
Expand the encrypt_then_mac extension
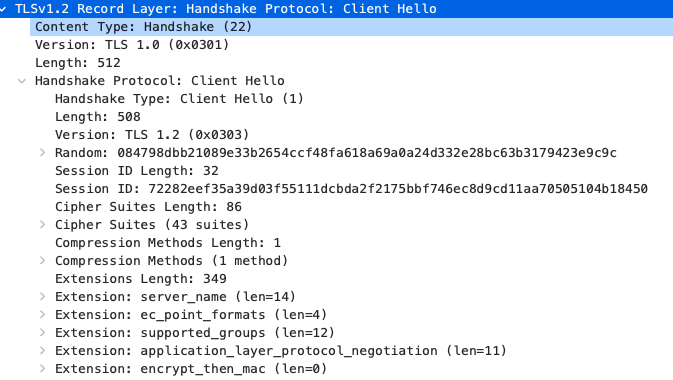[42, 369]
